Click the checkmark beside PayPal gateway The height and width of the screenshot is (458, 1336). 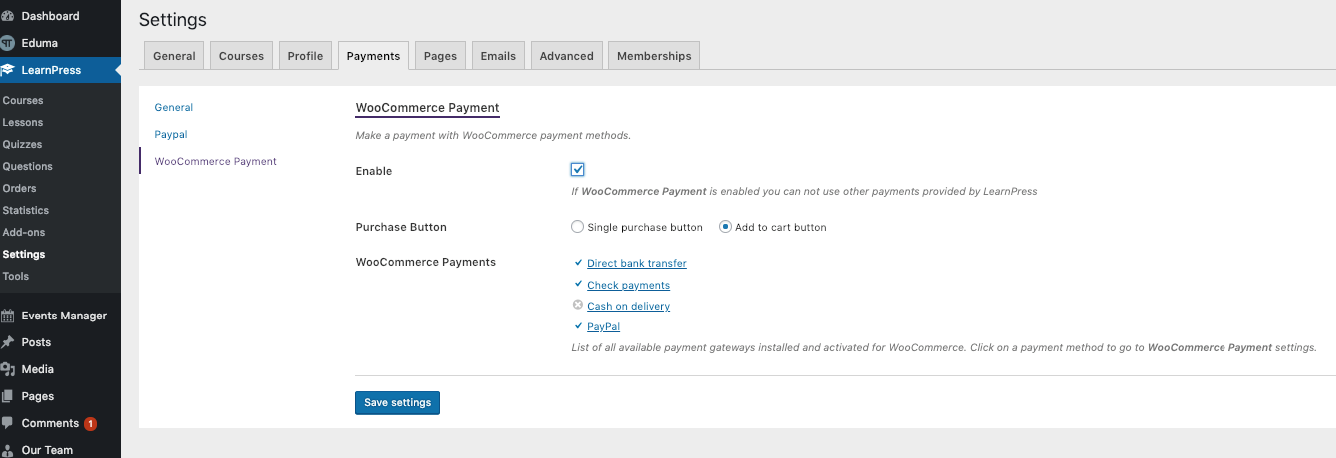(578, 326)
